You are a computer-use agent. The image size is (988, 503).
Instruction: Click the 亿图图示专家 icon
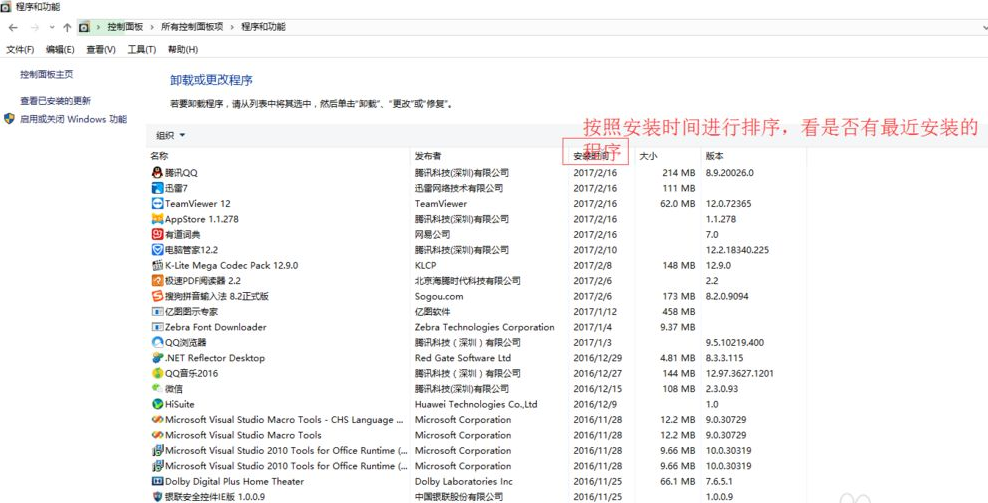pos(158,311)
